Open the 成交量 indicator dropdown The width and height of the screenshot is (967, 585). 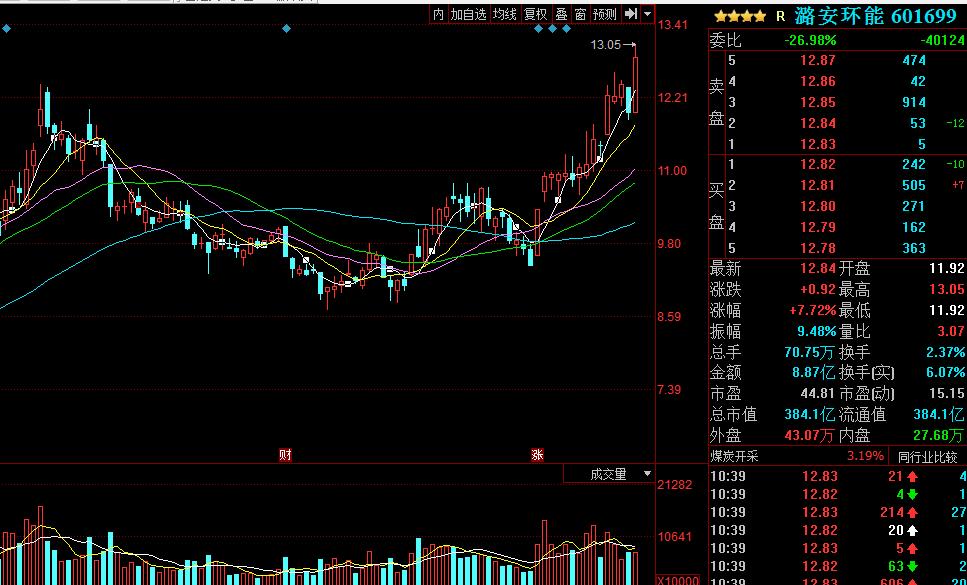pyautogui.click(x=608, y=474)
